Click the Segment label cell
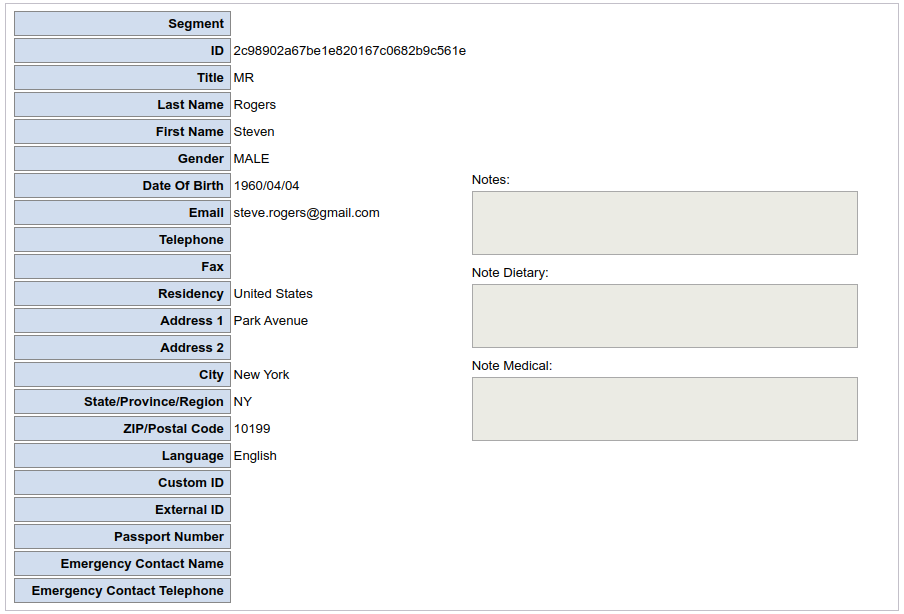The image size is (904, 614). (122, 24)
